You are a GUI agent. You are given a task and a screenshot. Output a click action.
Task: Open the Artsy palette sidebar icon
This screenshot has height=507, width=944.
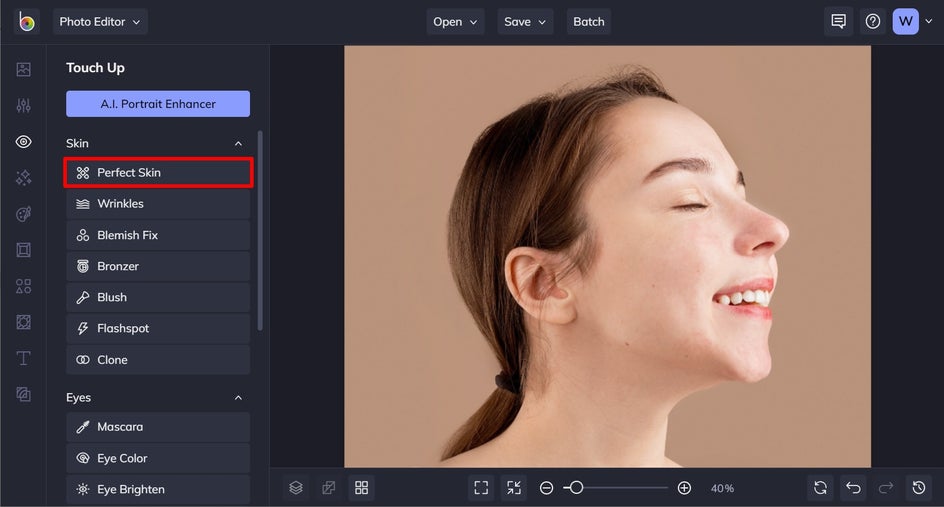point(23,214)
